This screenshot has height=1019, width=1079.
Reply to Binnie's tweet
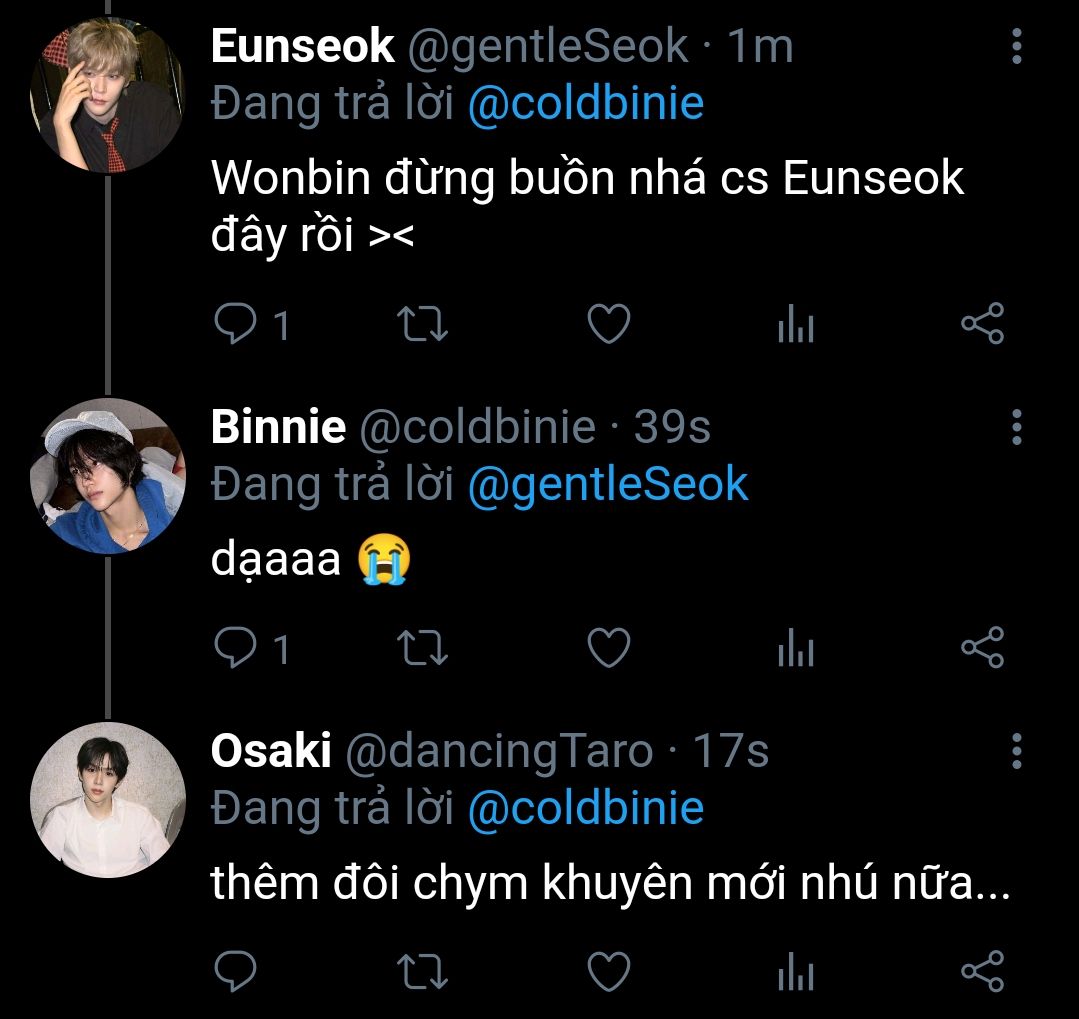pyautogui.click(x=237, y=649)
